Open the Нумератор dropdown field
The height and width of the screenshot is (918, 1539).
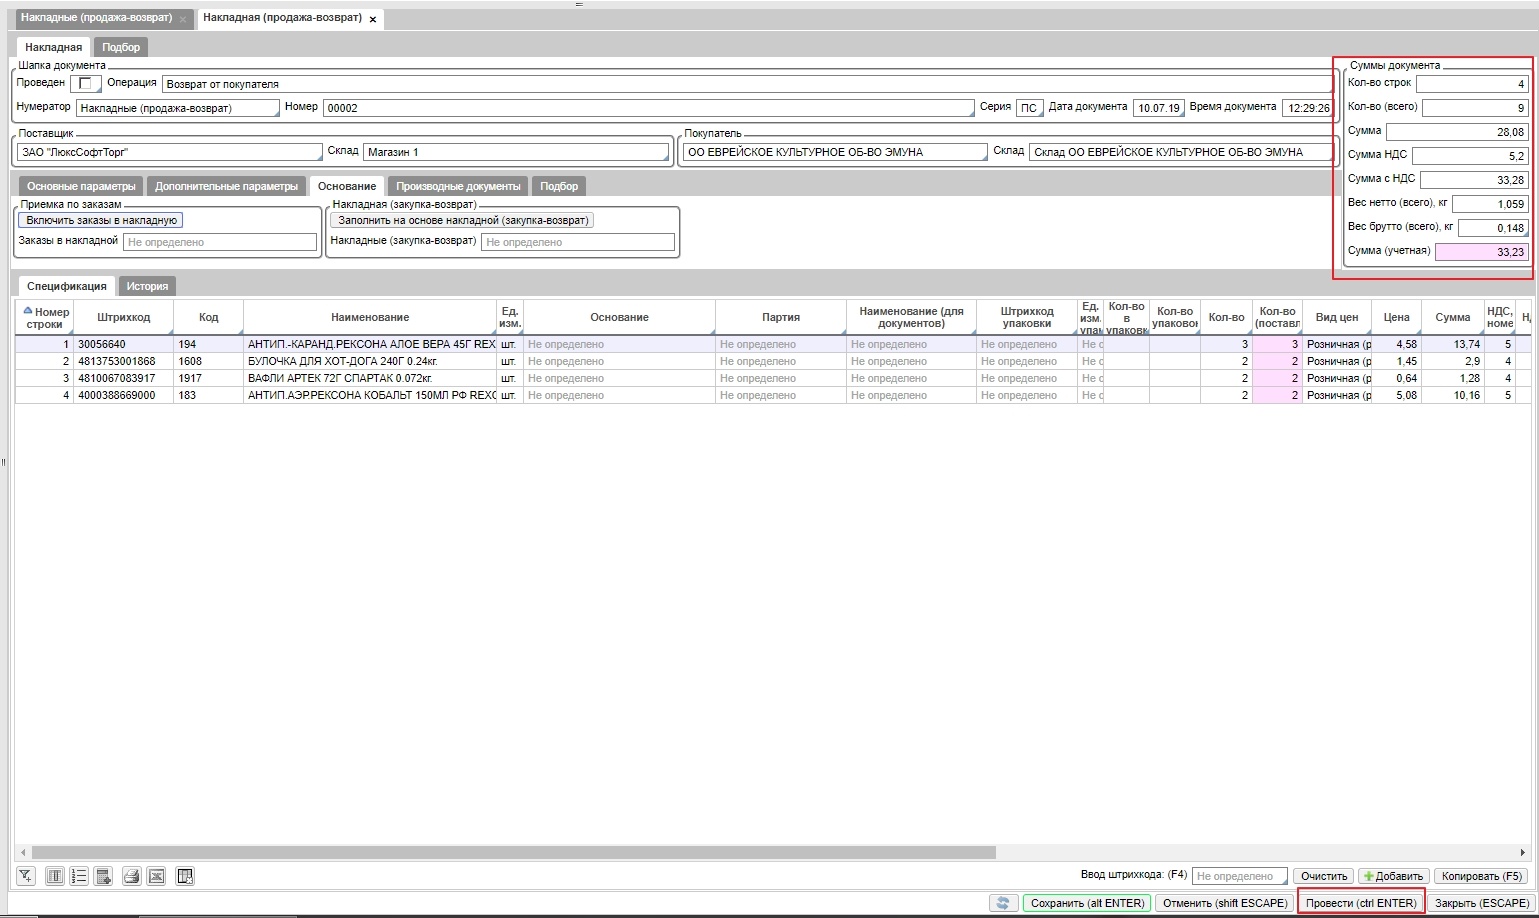tap(177, 108)
